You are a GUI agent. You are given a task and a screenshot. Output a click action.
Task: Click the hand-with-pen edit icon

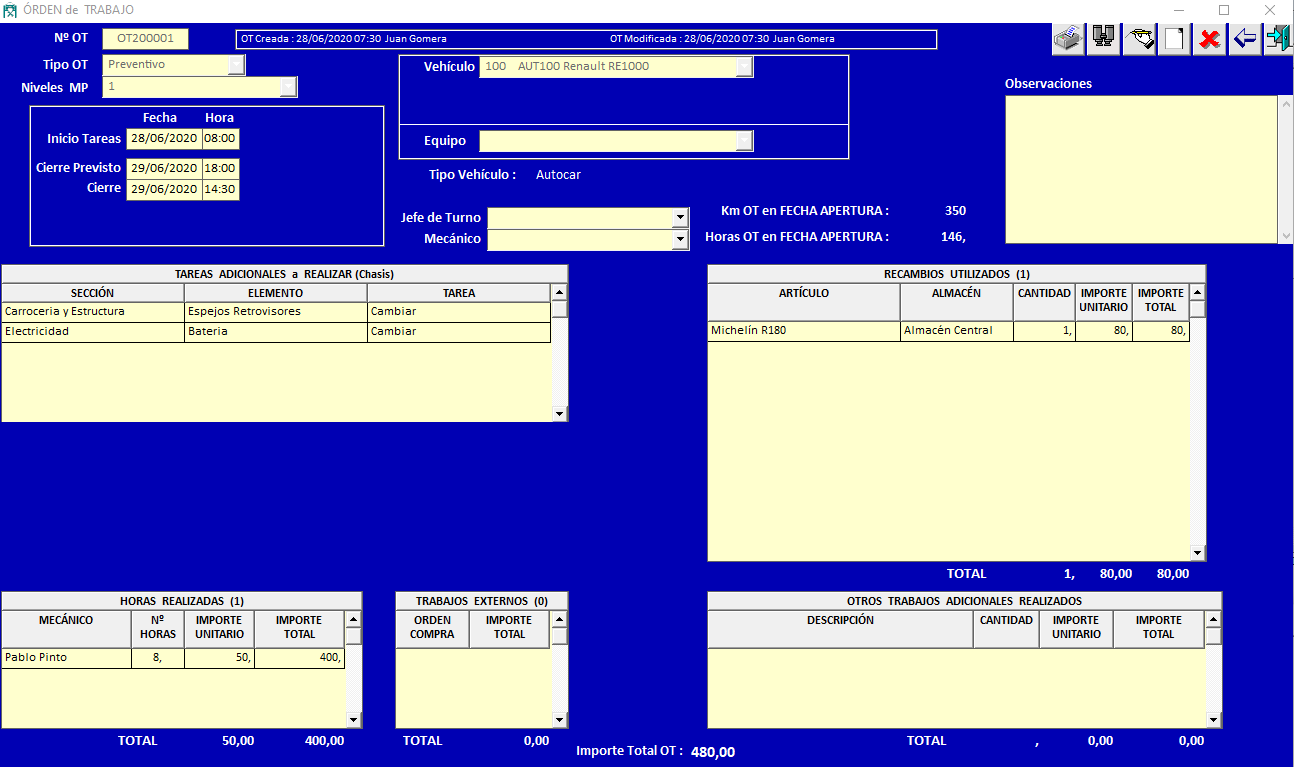point(1139,39)
